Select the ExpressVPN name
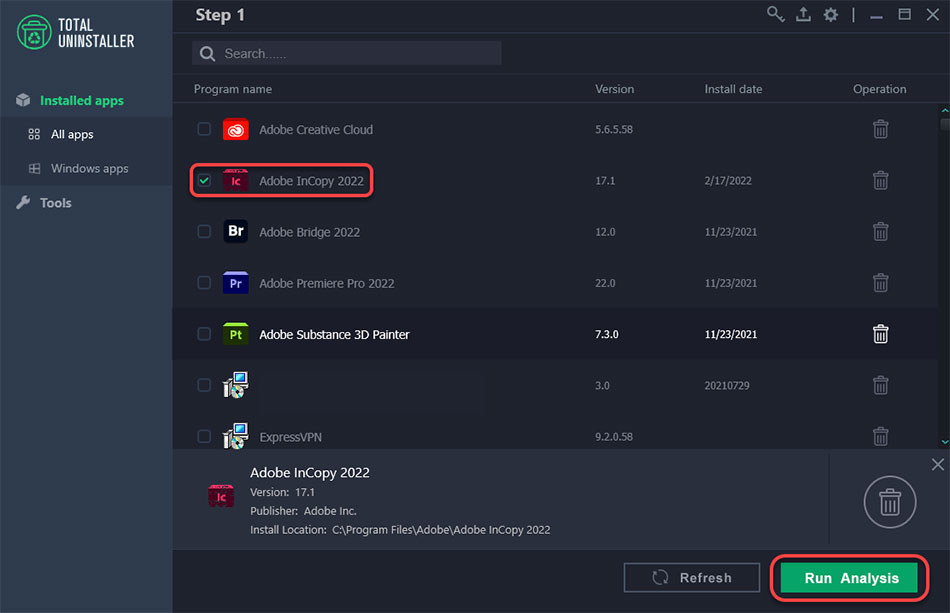This screenshot has height=613, width=950. [290, 437]
